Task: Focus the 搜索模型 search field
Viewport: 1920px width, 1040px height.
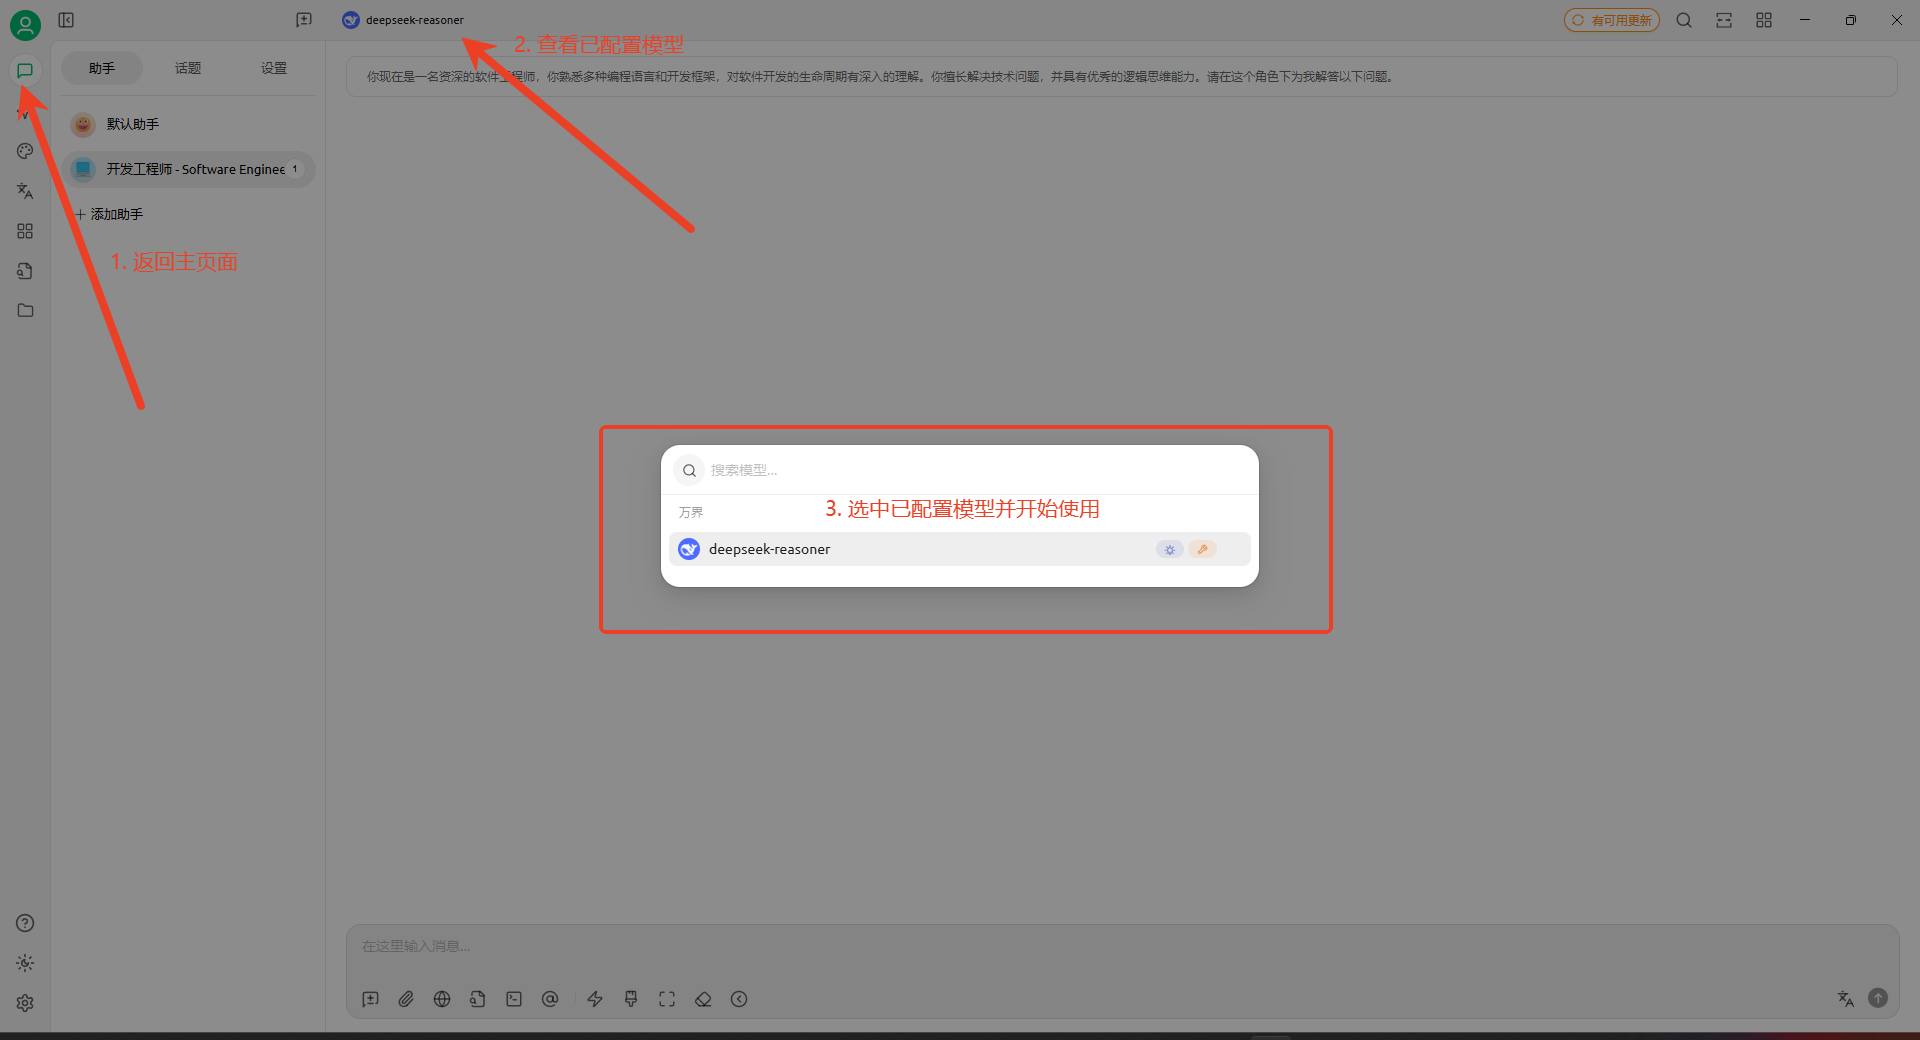Action: click(x=975, y=470)
